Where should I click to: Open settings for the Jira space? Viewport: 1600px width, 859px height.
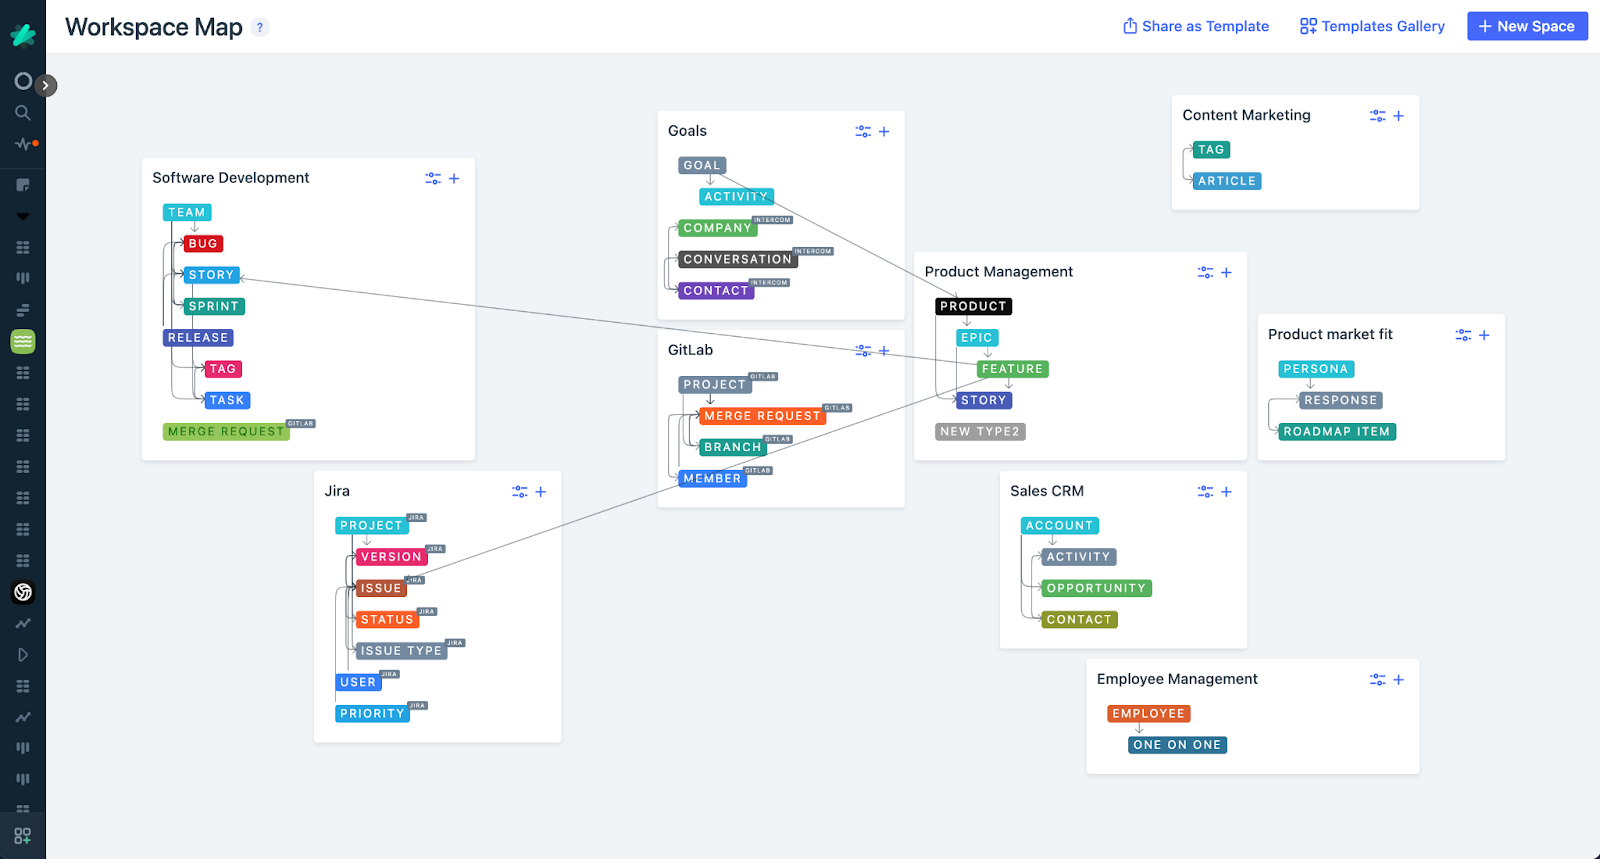520,492
